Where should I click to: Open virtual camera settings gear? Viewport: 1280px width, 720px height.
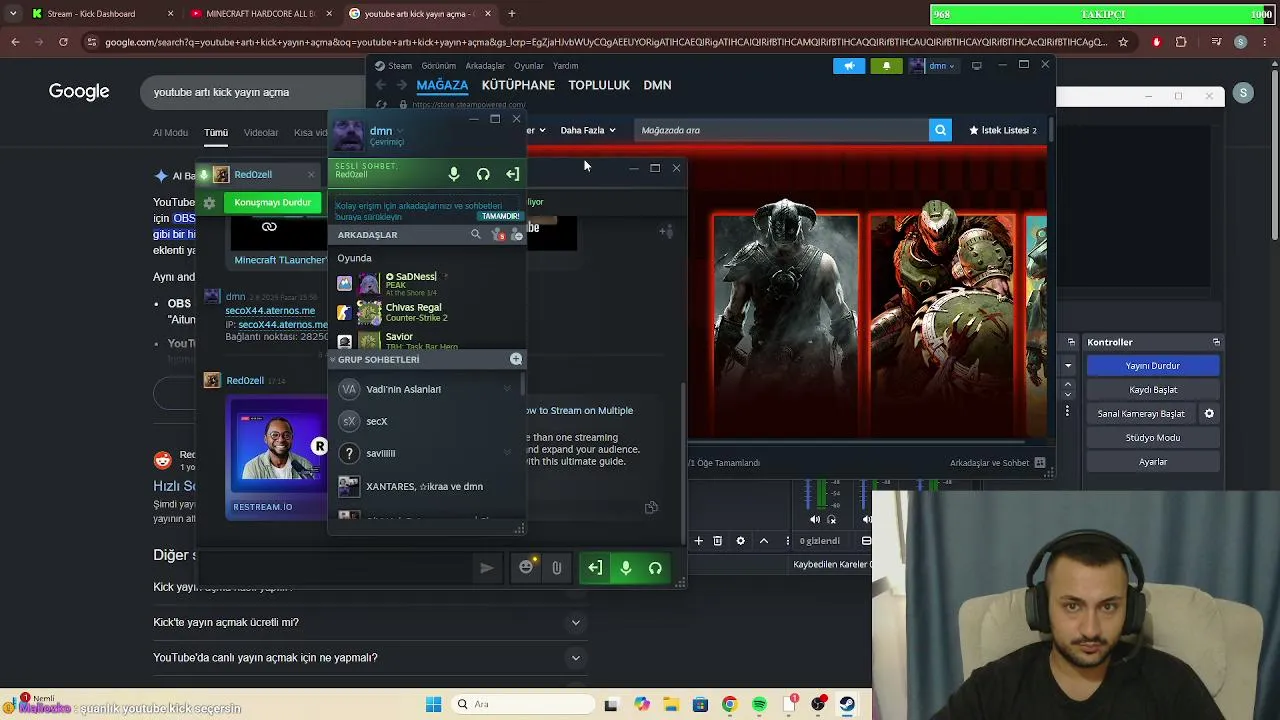1209,414
